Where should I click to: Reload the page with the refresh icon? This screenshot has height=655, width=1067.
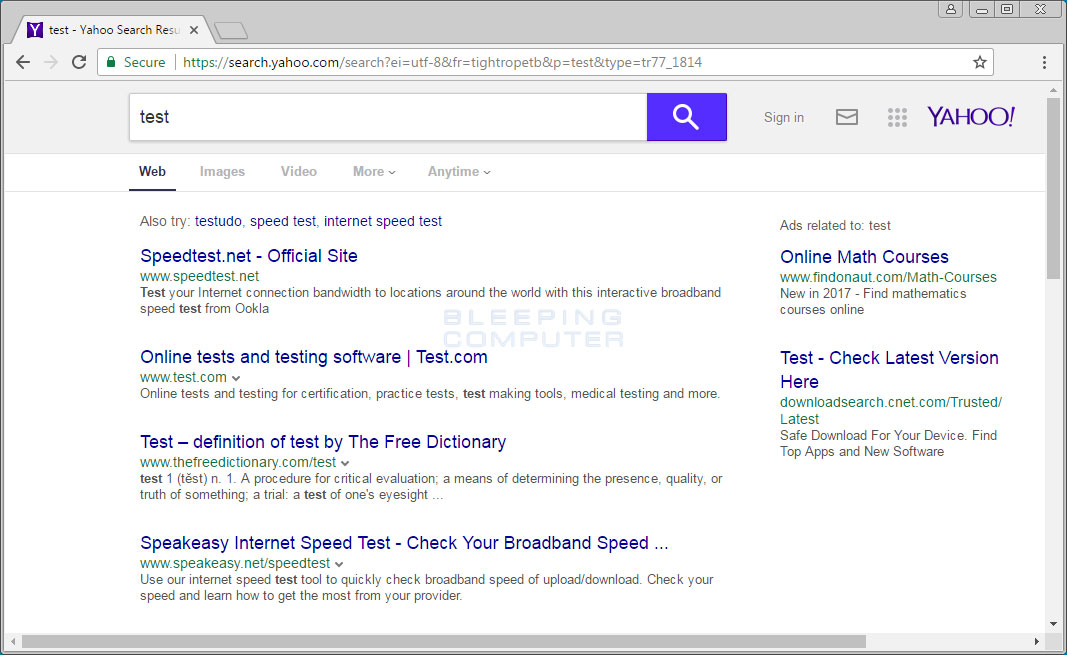(79, 62)
